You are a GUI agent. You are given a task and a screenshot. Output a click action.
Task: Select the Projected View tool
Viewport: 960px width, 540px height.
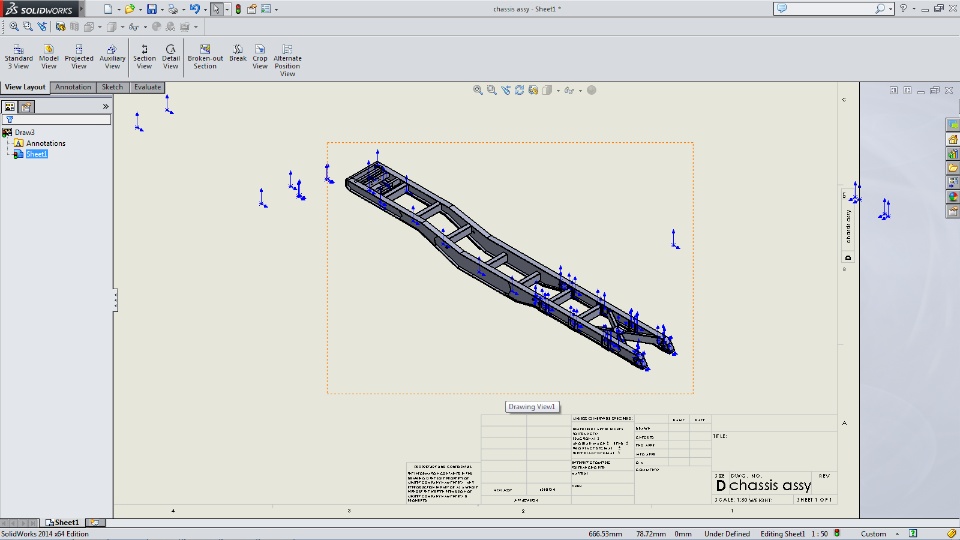pos(79,57)
